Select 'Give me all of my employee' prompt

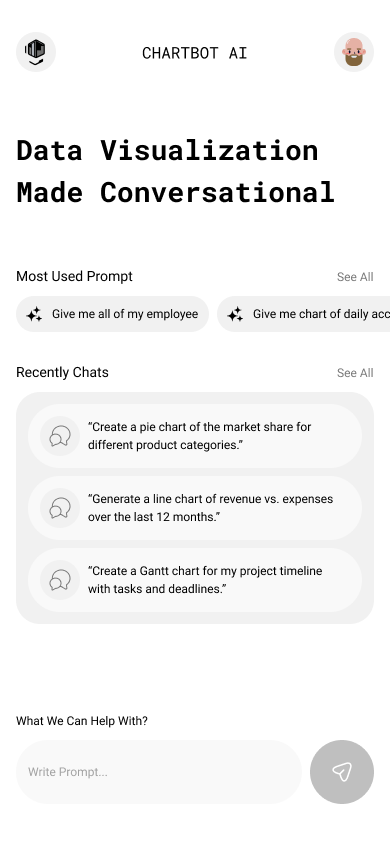pos(112,314)
